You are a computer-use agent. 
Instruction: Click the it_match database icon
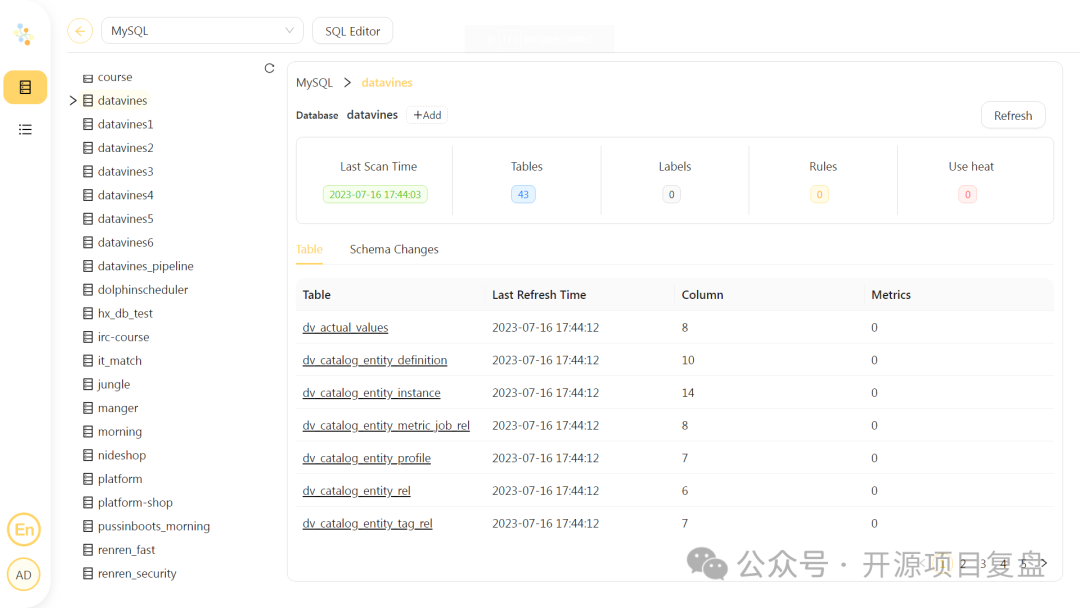[88, 361]
